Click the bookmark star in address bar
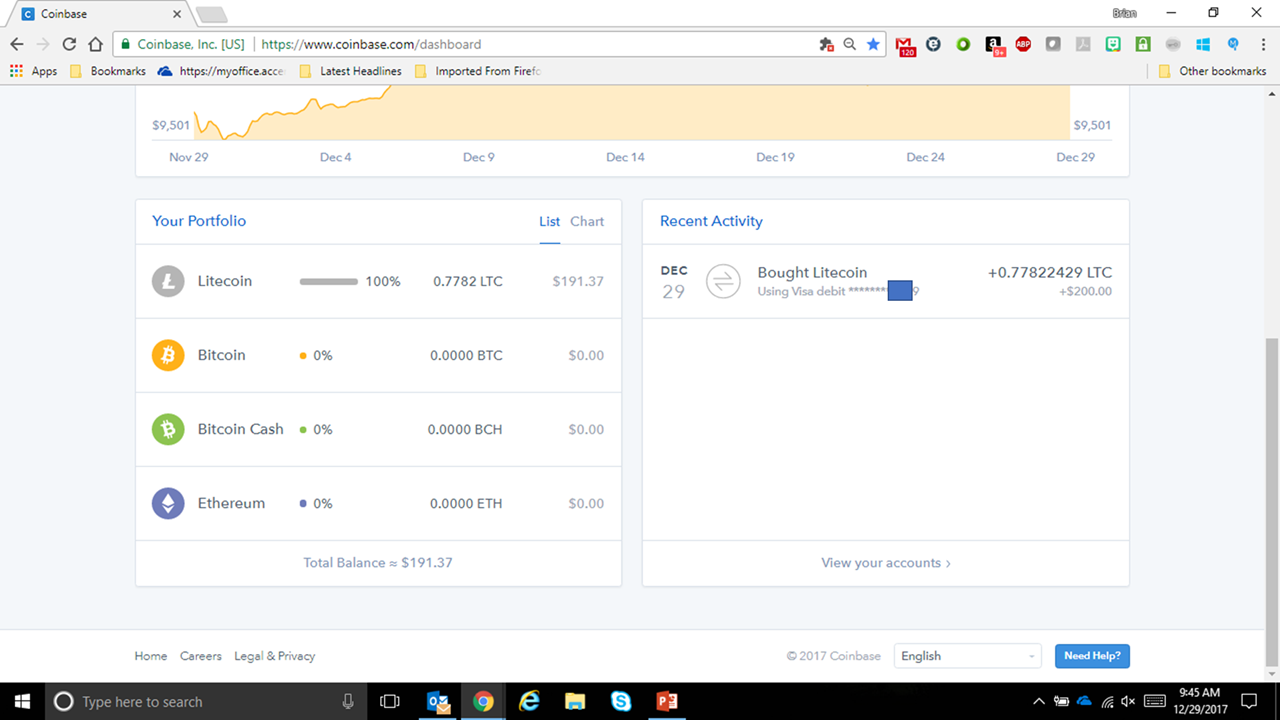 coord(873,44)
